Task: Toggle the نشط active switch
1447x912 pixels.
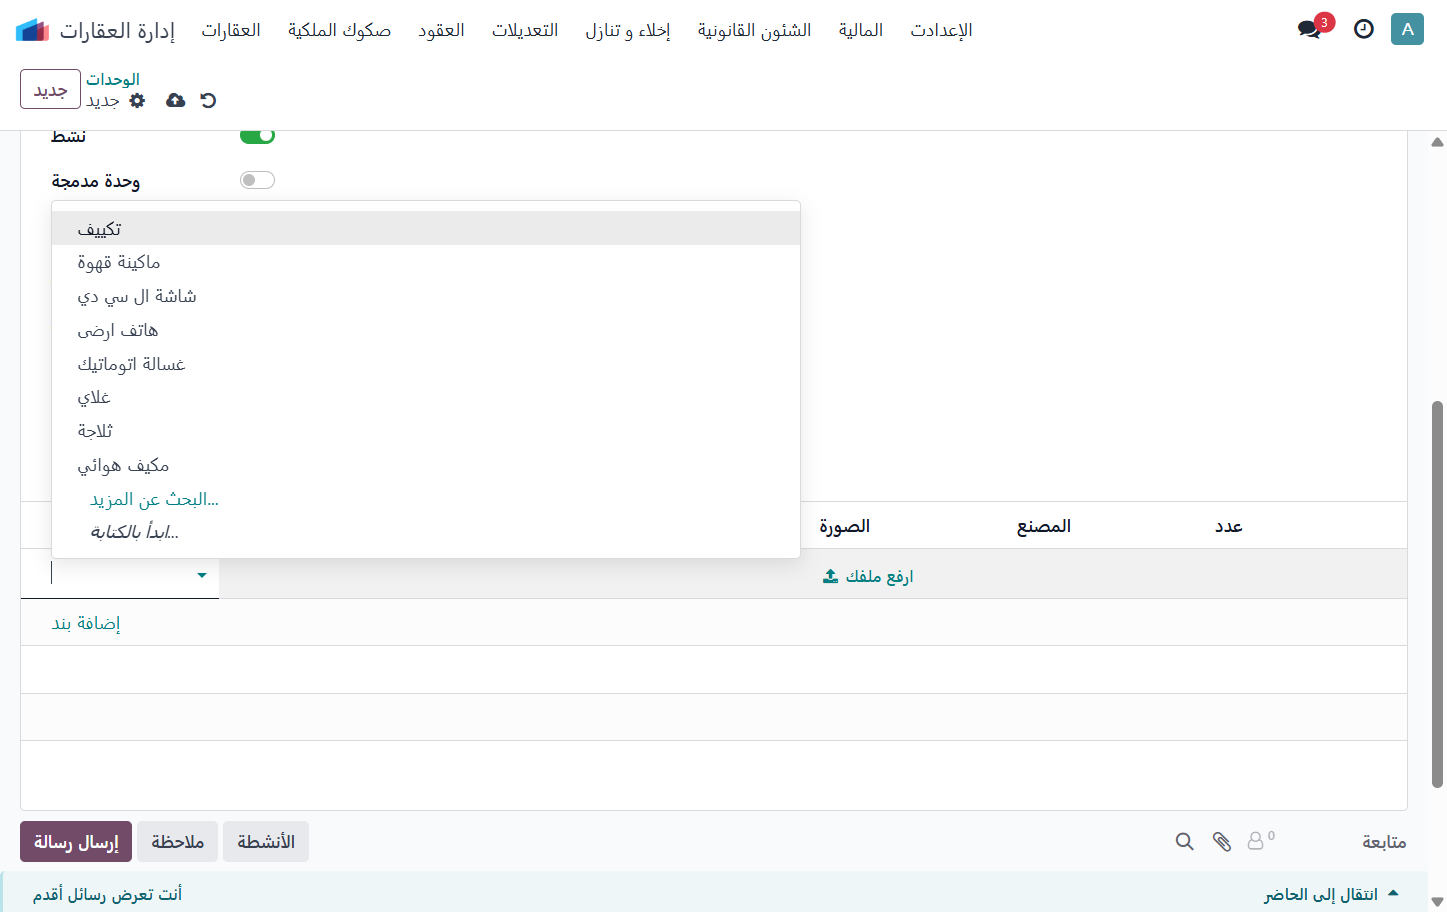Action: tap(257, 136)
